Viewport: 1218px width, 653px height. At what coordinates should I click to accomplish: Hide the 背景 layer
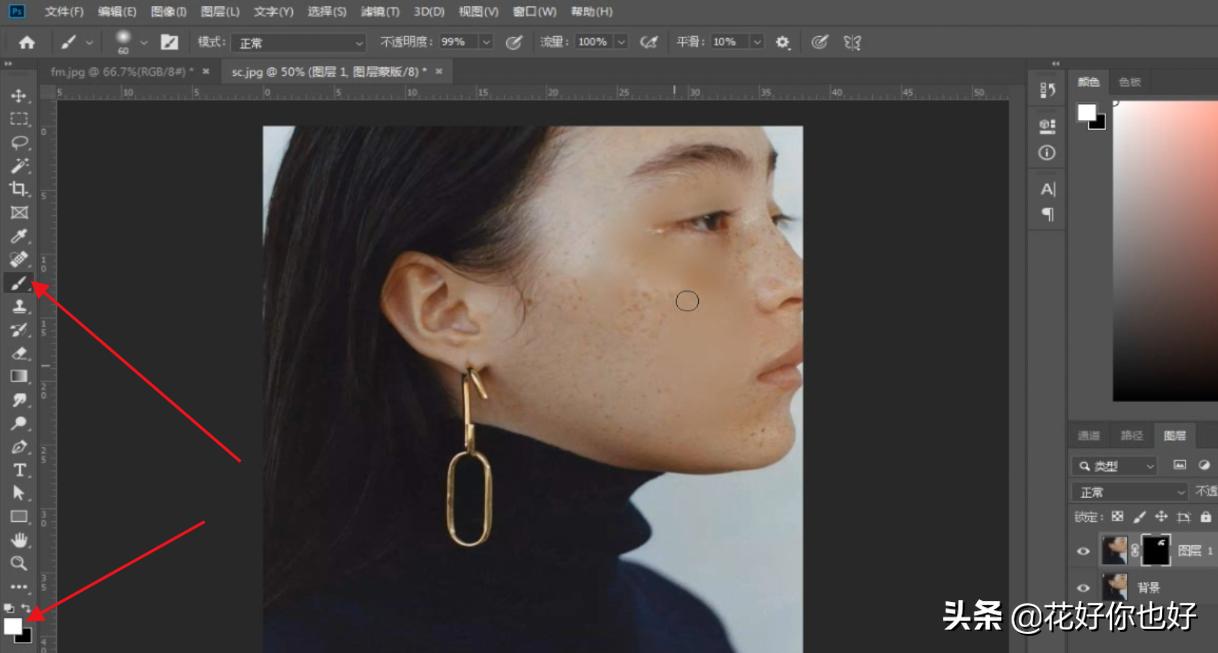[x=1083, y=587]
